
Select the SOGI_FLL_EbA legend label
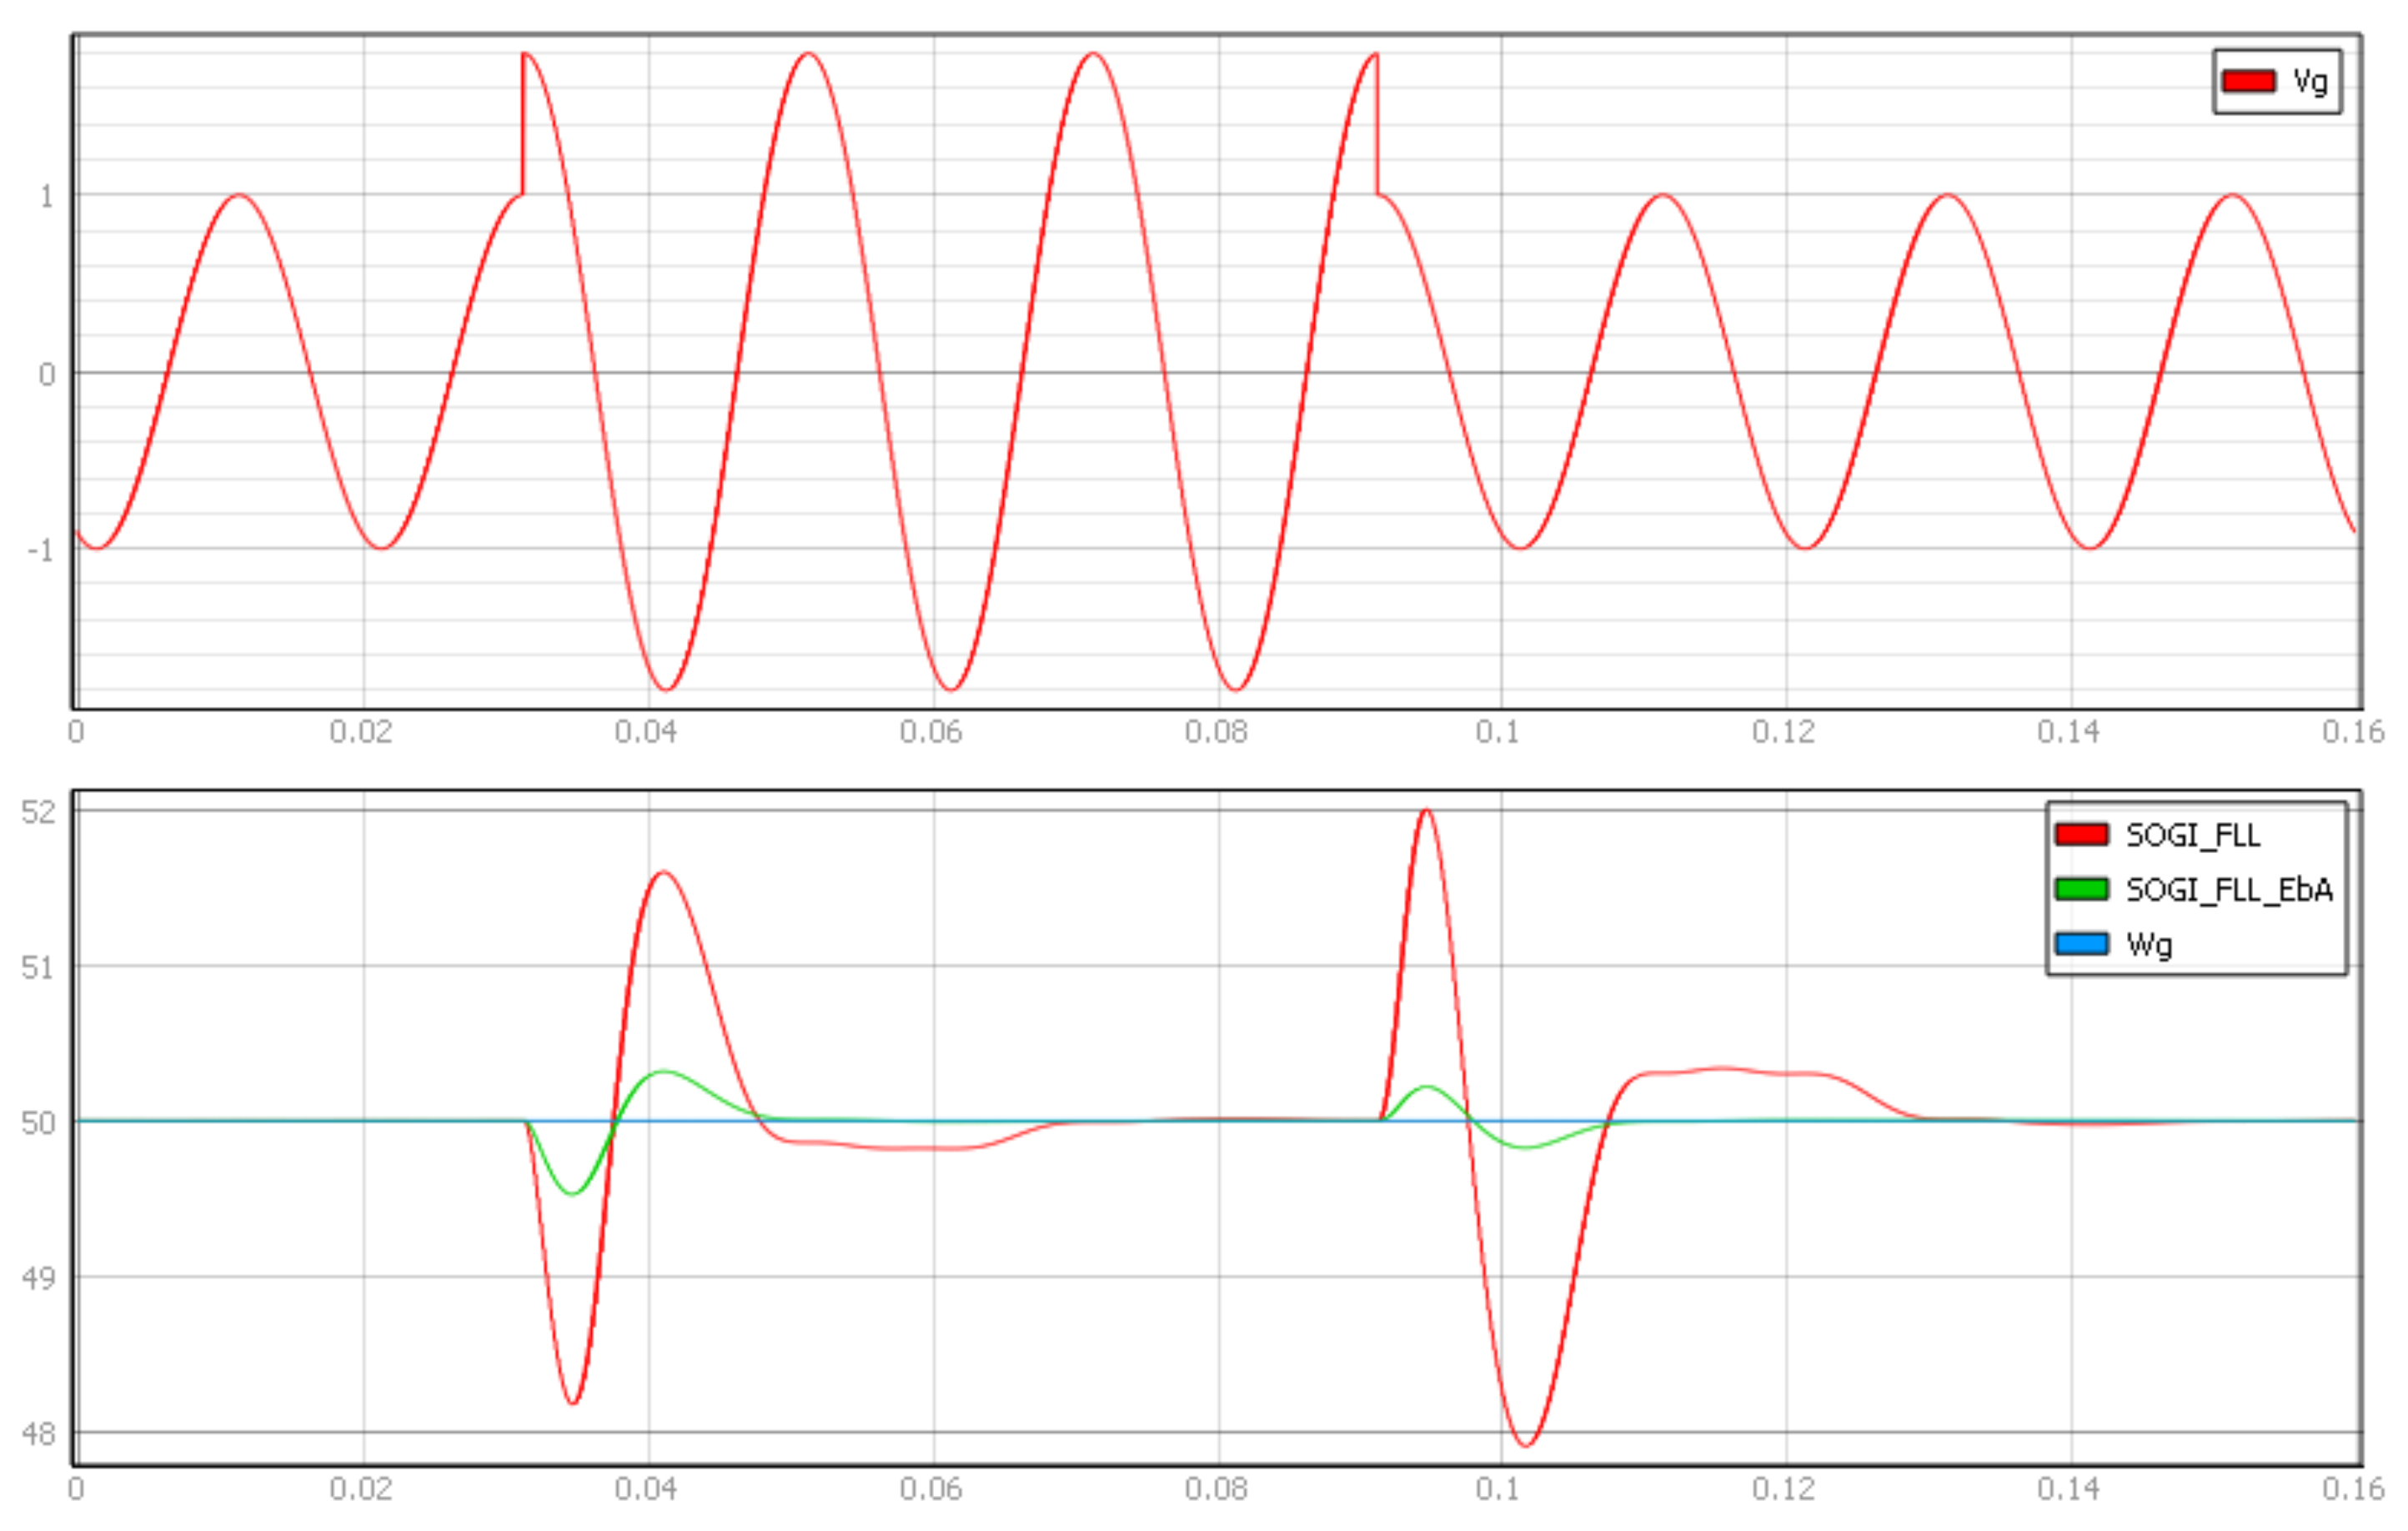[2229, 889]
